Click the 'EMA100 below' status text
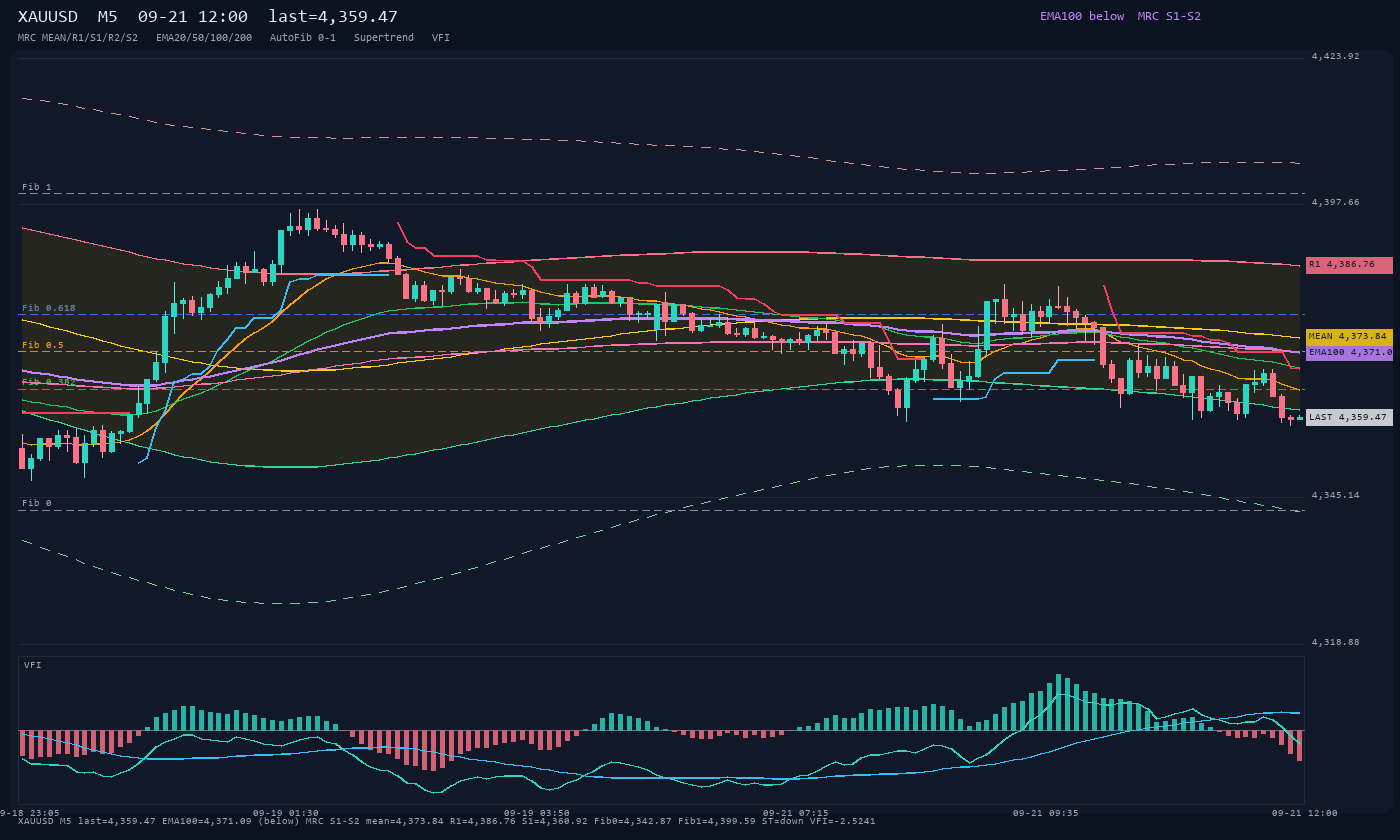Viewport: 1400px width, 840px height. (1082, 16)
